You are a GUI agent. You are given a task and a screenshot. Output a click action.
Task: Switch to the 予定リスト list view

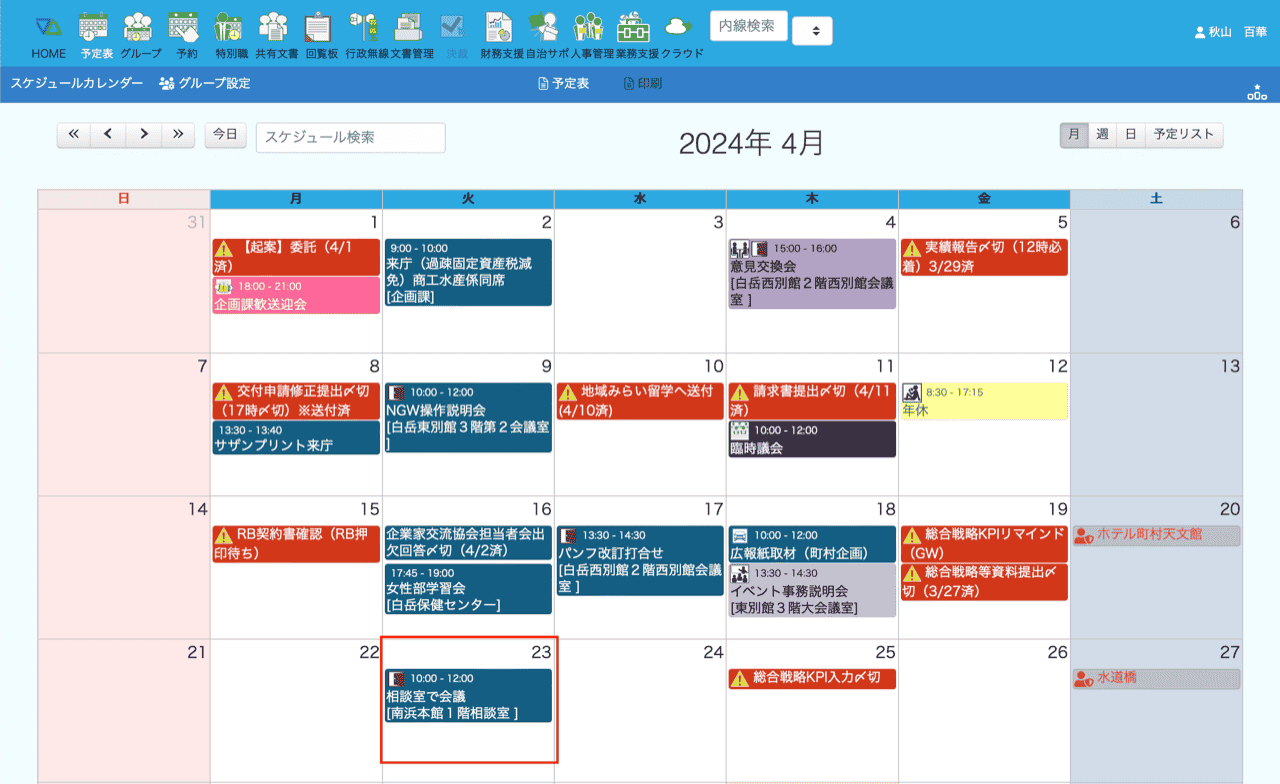1183,135
